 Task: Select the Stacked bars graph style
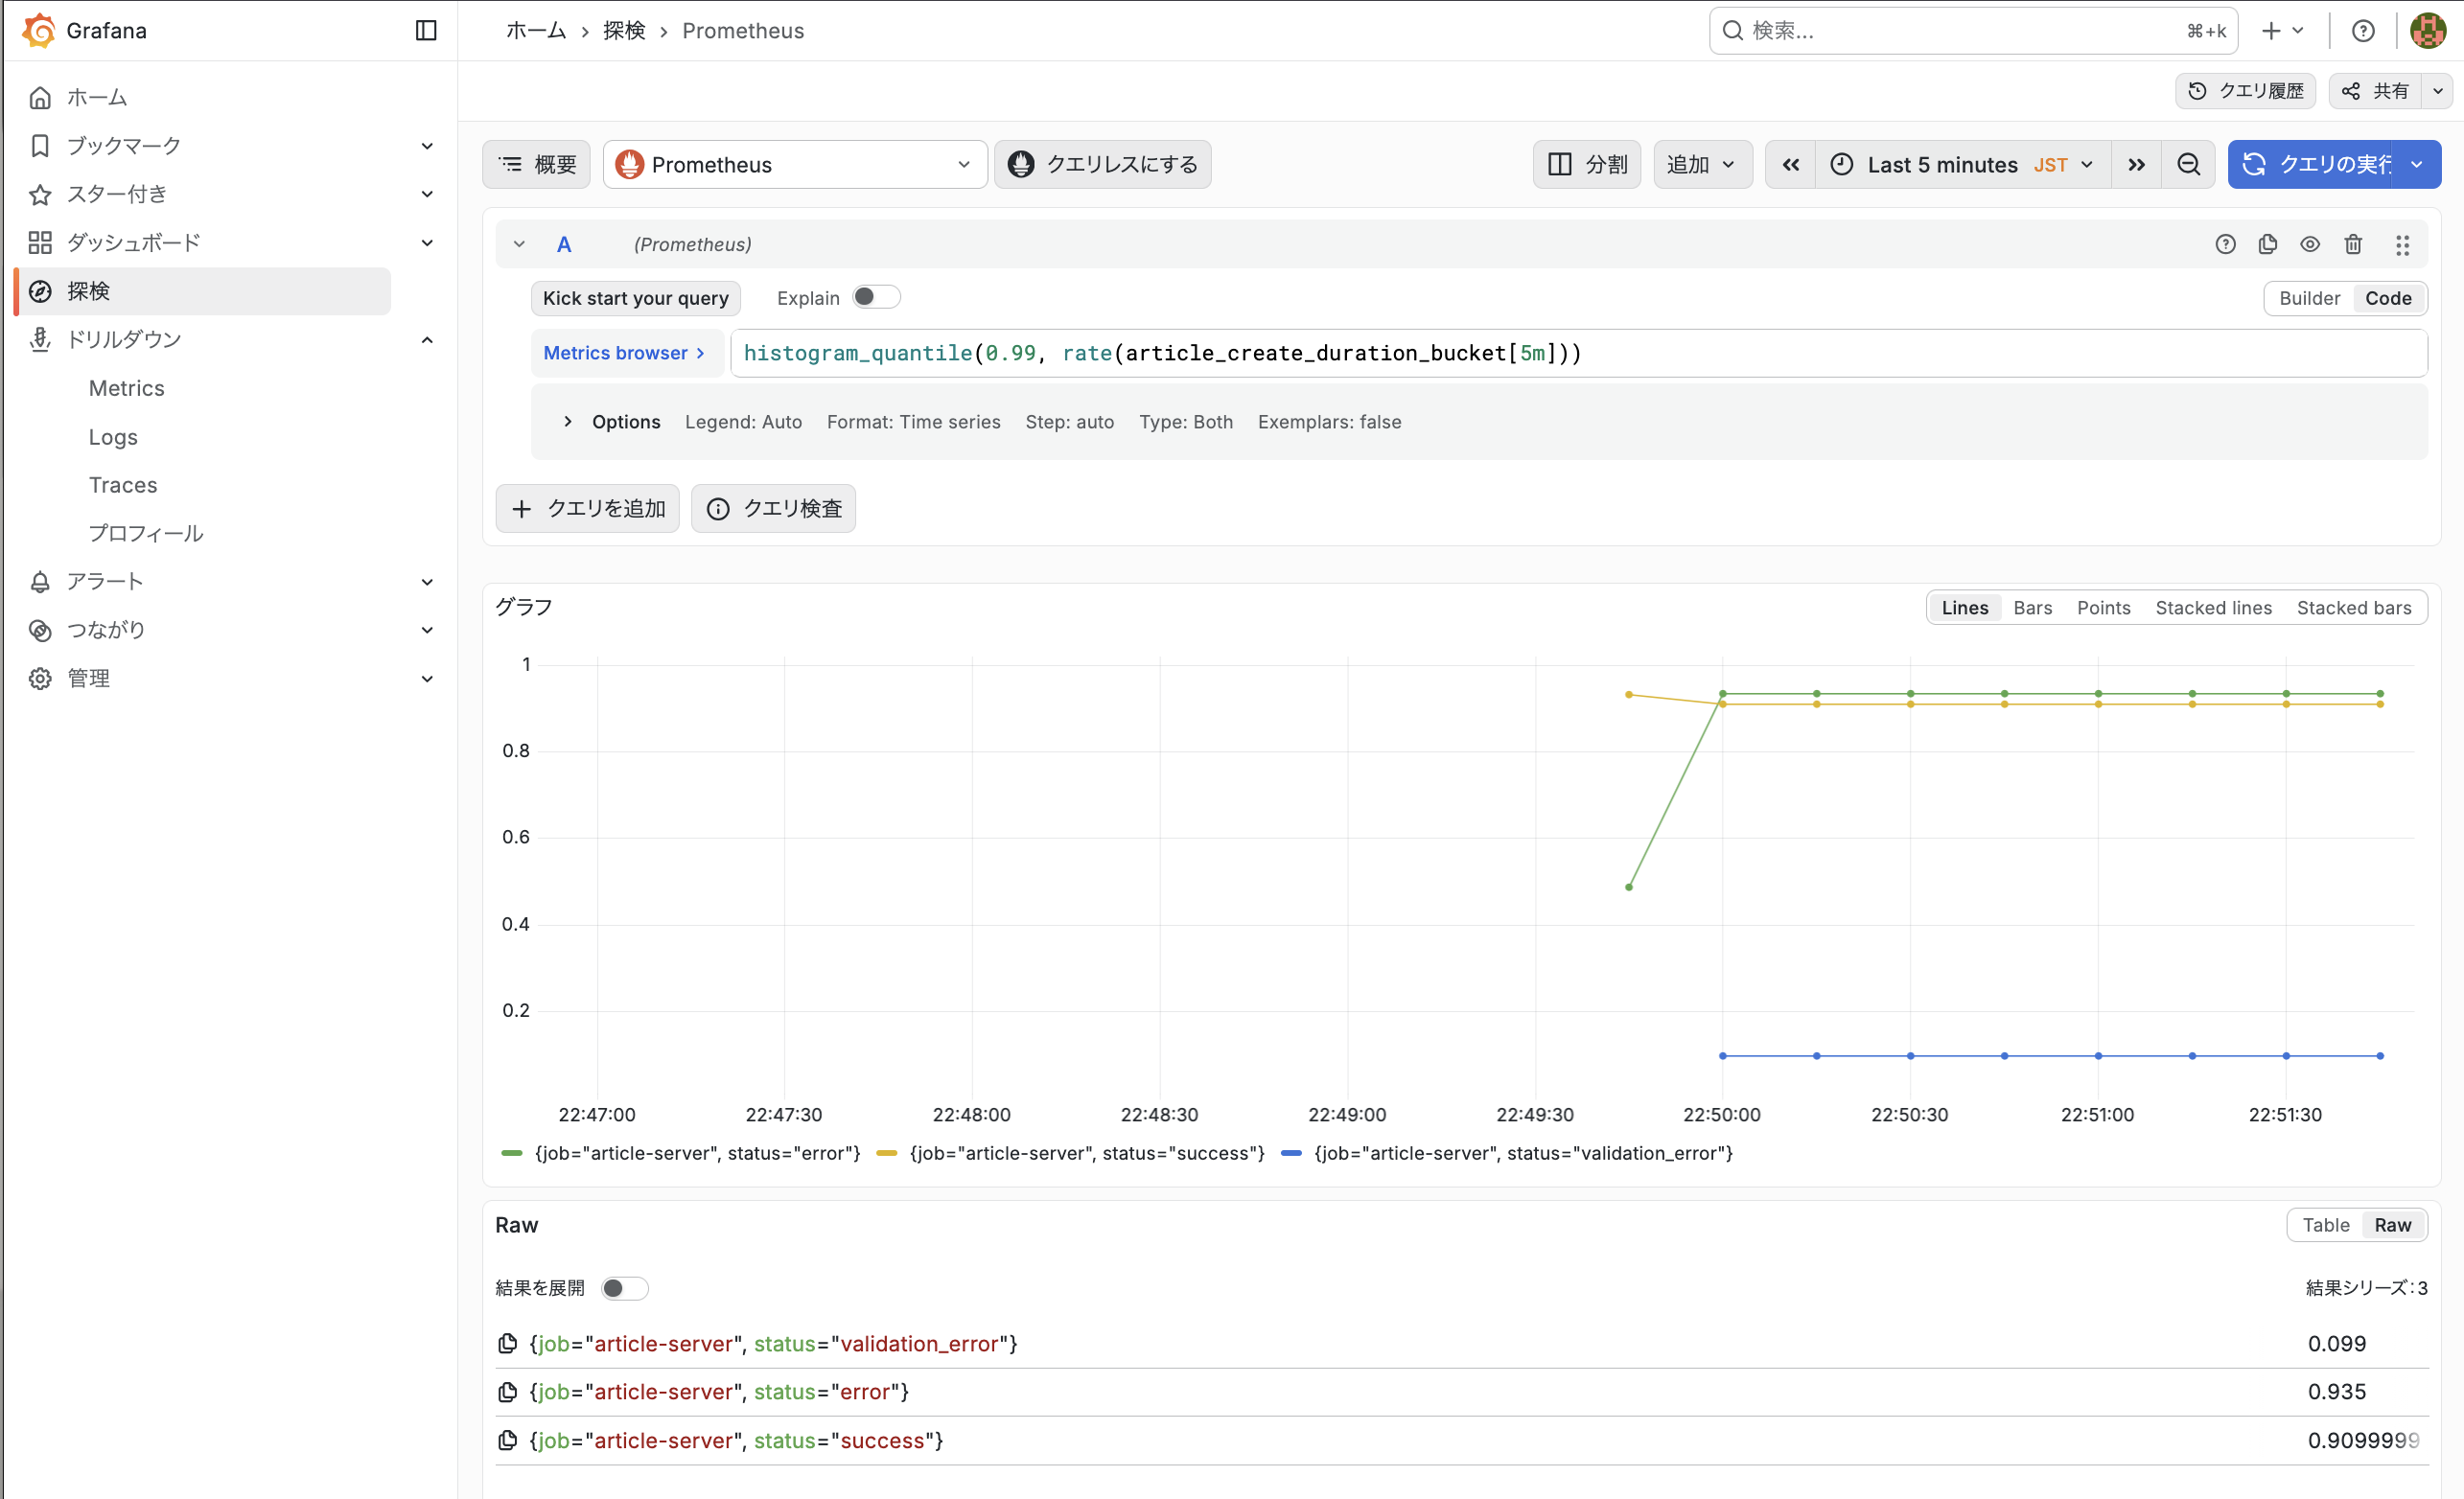pos(2353,607)
